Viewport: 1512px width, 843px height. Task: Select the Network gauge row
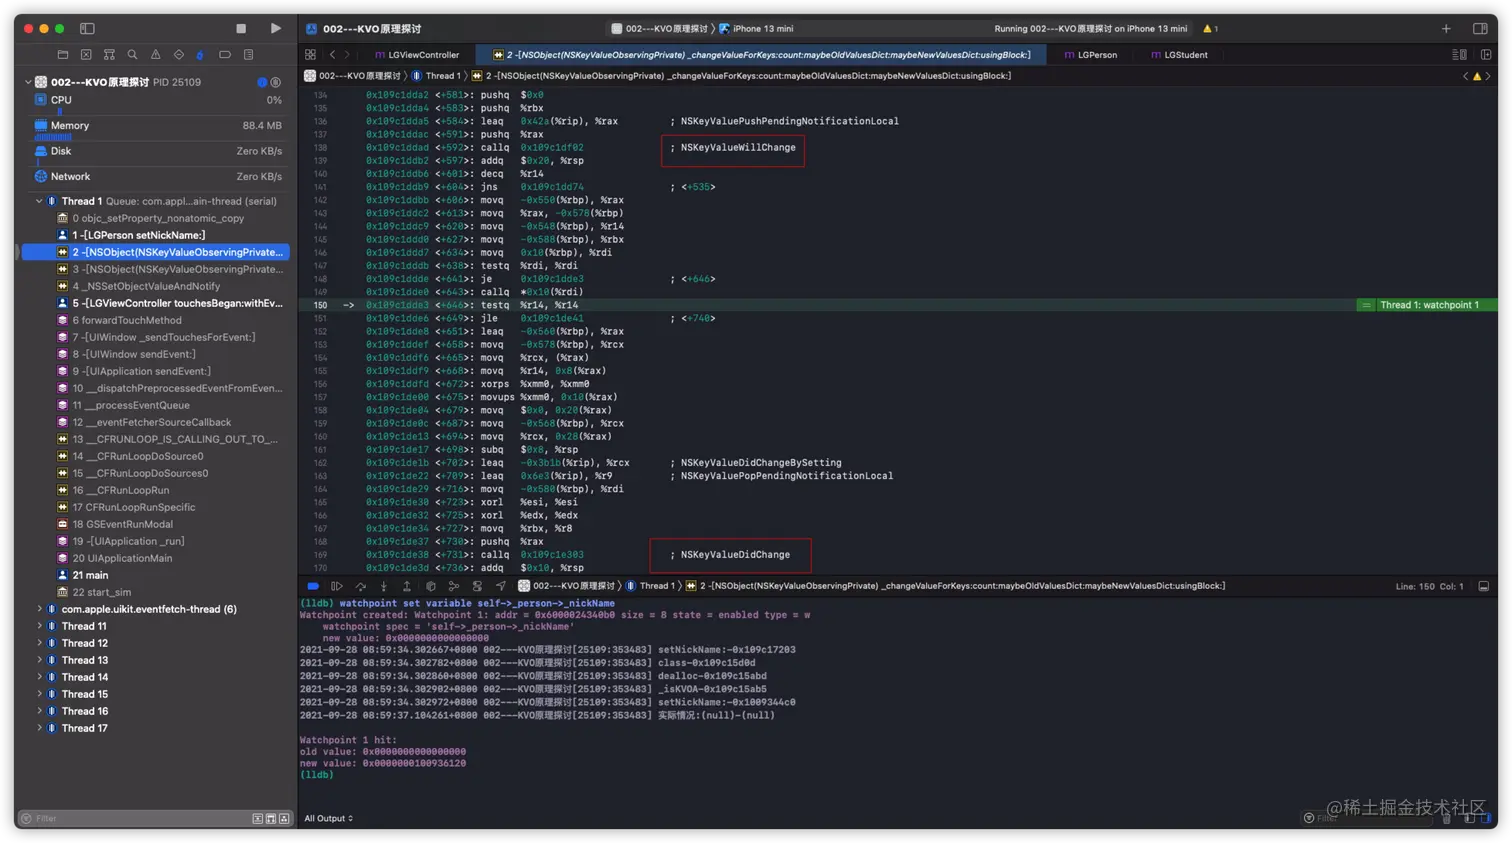(x=157, y=177)
